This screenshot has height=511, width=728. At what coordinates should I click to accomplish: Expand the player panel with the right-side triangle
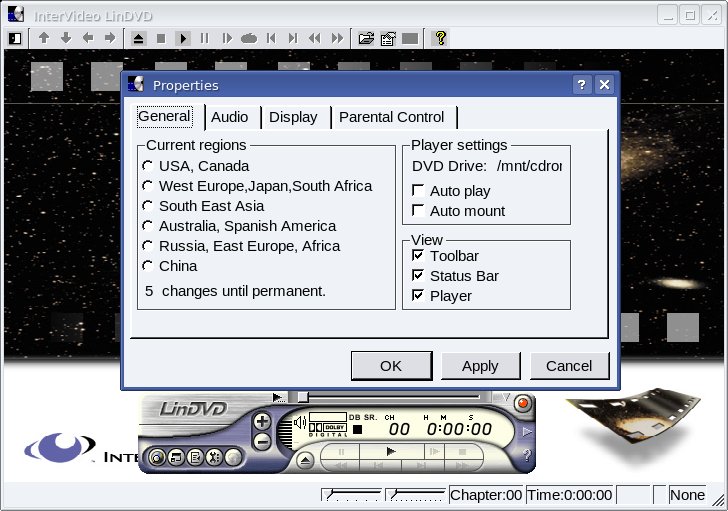click(x=526, y=432)
